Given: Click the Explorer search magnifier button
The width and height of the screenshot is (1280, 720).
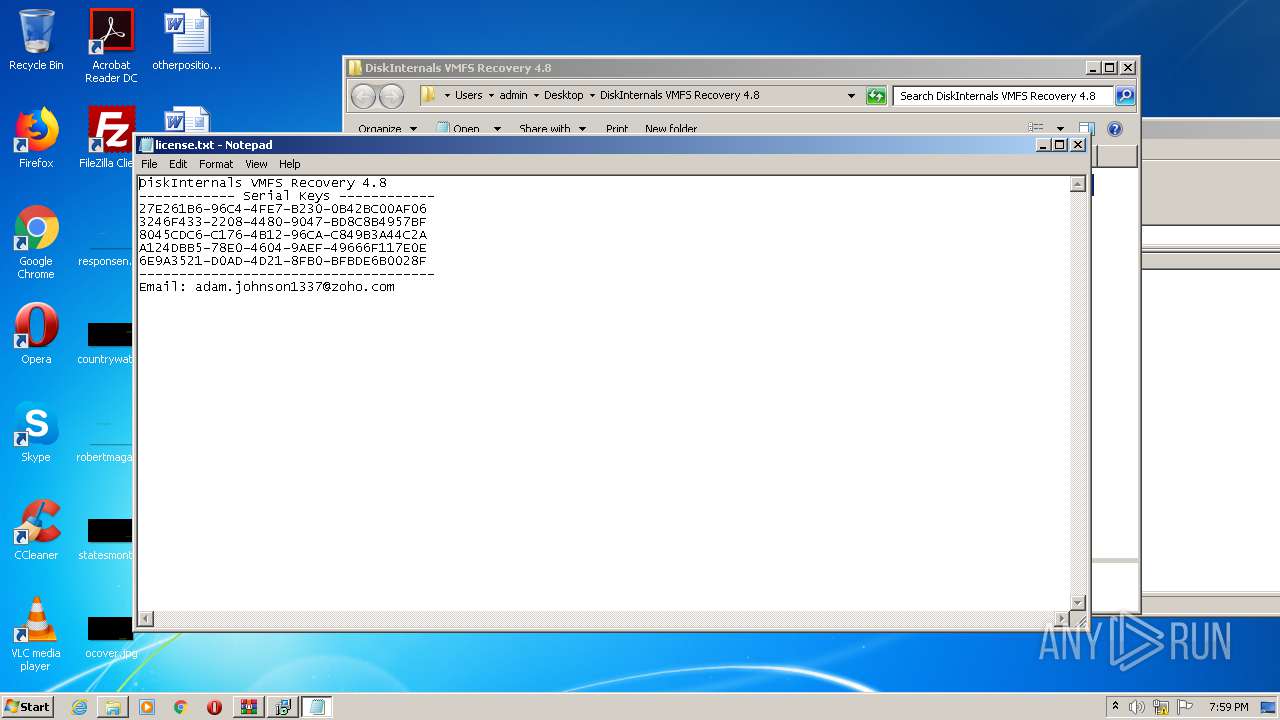Looking at the screenshot, I should coord(1125,96).
